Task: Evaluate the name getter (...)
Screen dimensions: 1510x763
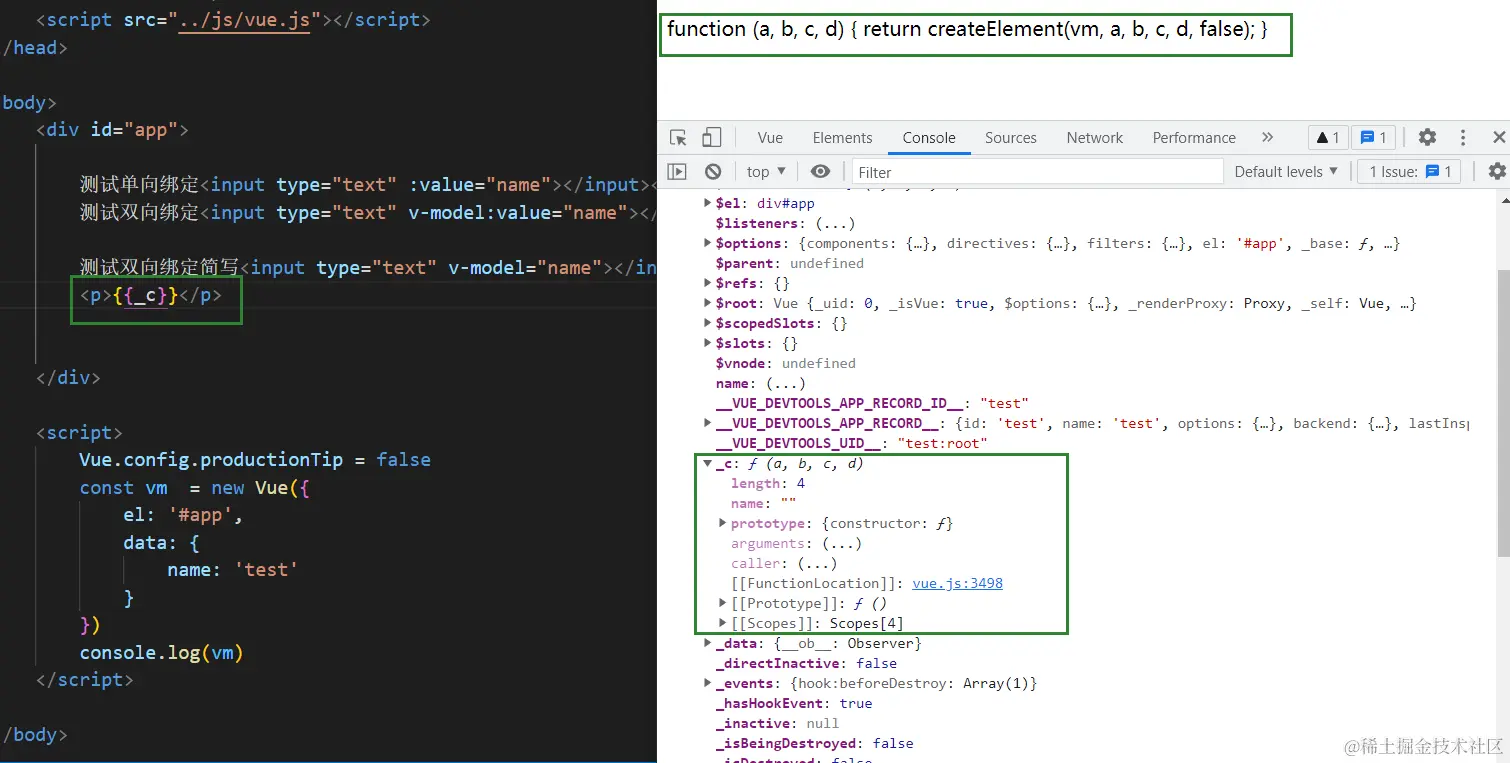Action: [x=786, y=383]
